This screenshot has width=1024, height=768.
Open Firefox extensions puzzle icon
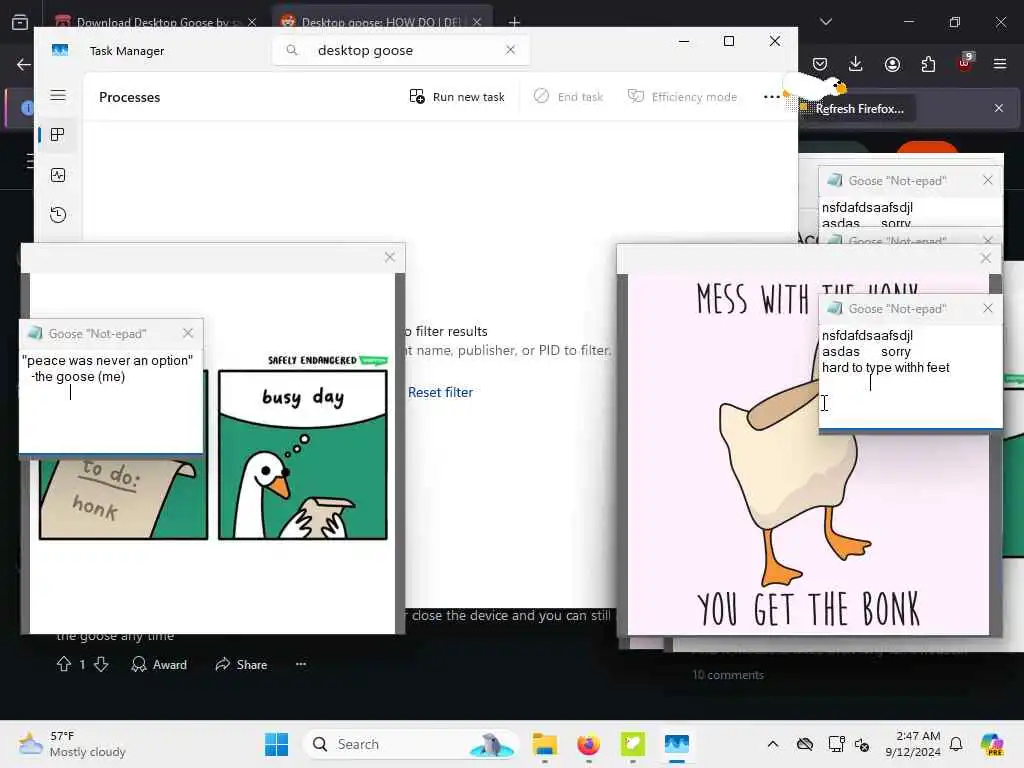coord(928,64)
